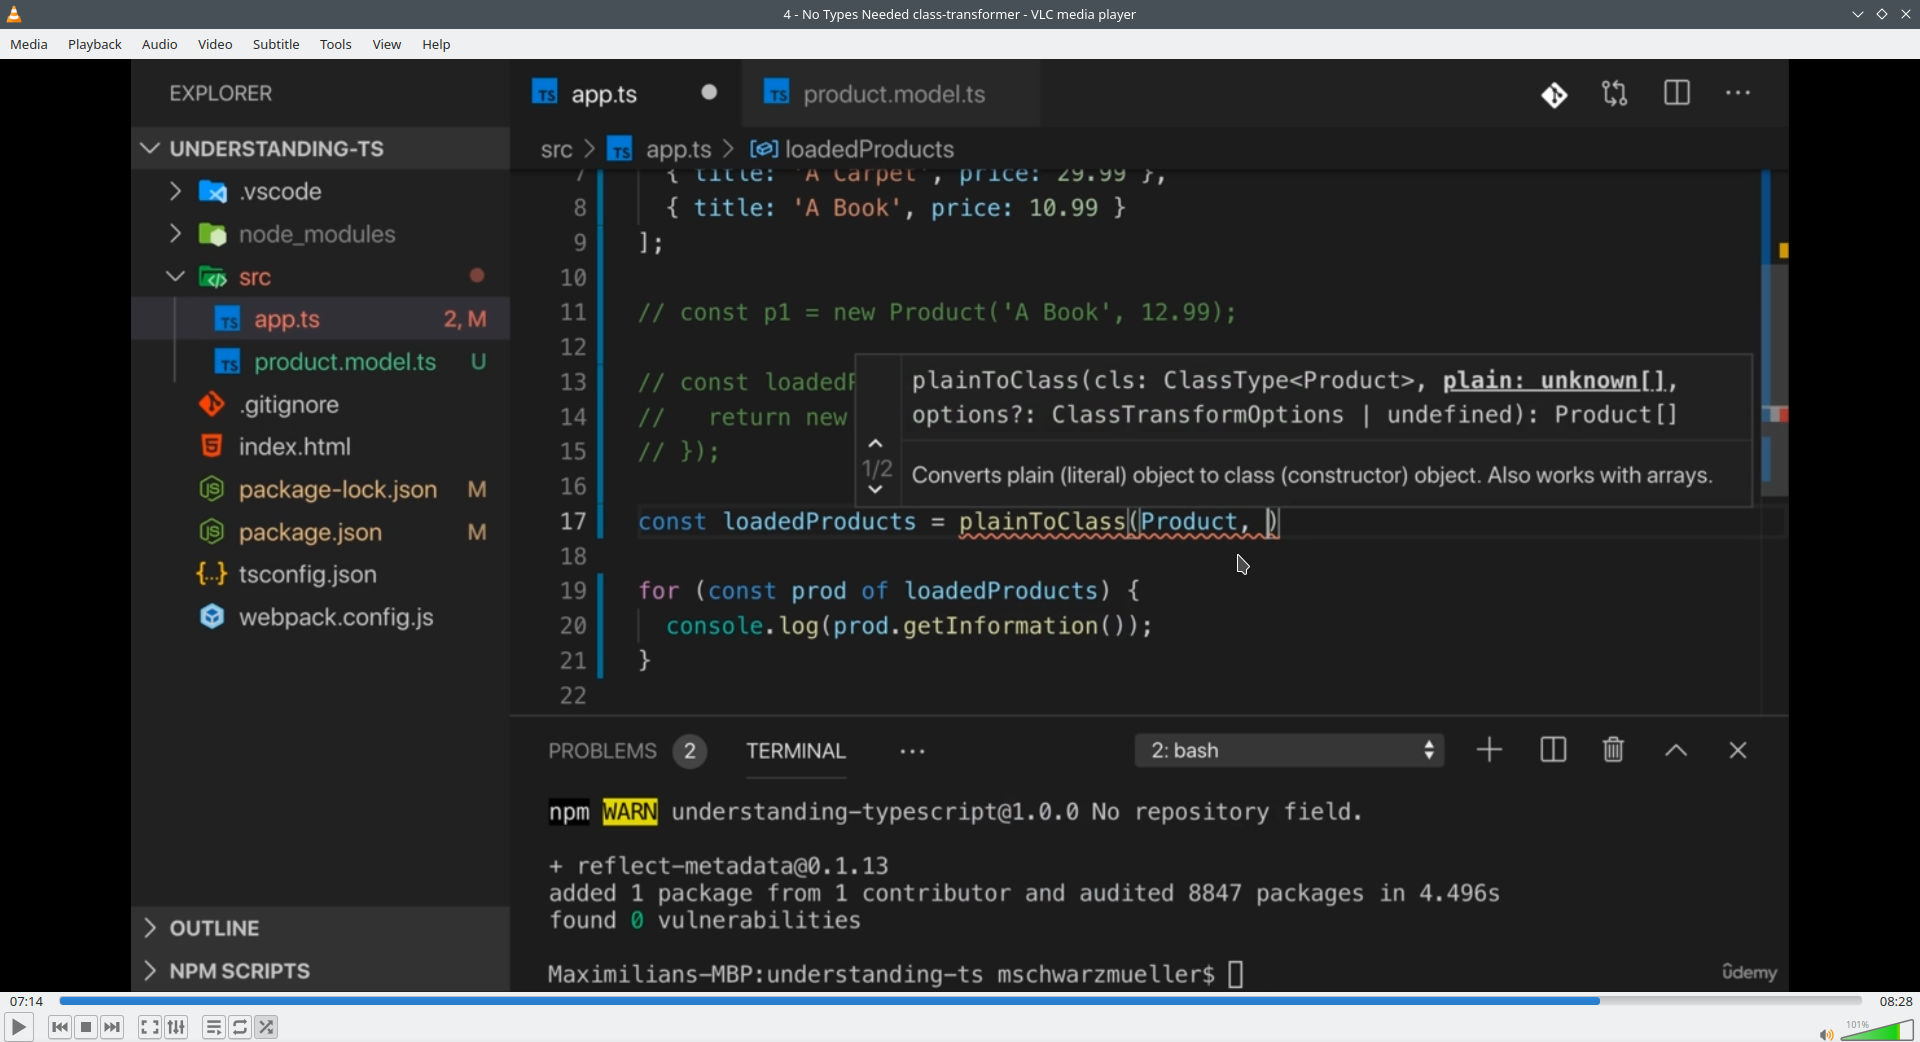
Task: Split the editor with the split icon
Action: click(x=1677, y=93)
